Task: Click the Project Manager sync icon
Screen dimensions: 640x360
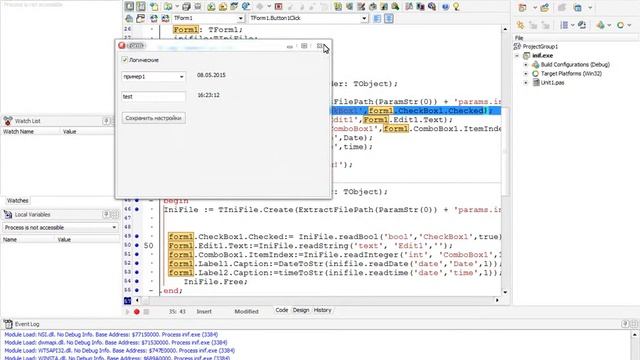Action: click(x=582, y=25)
